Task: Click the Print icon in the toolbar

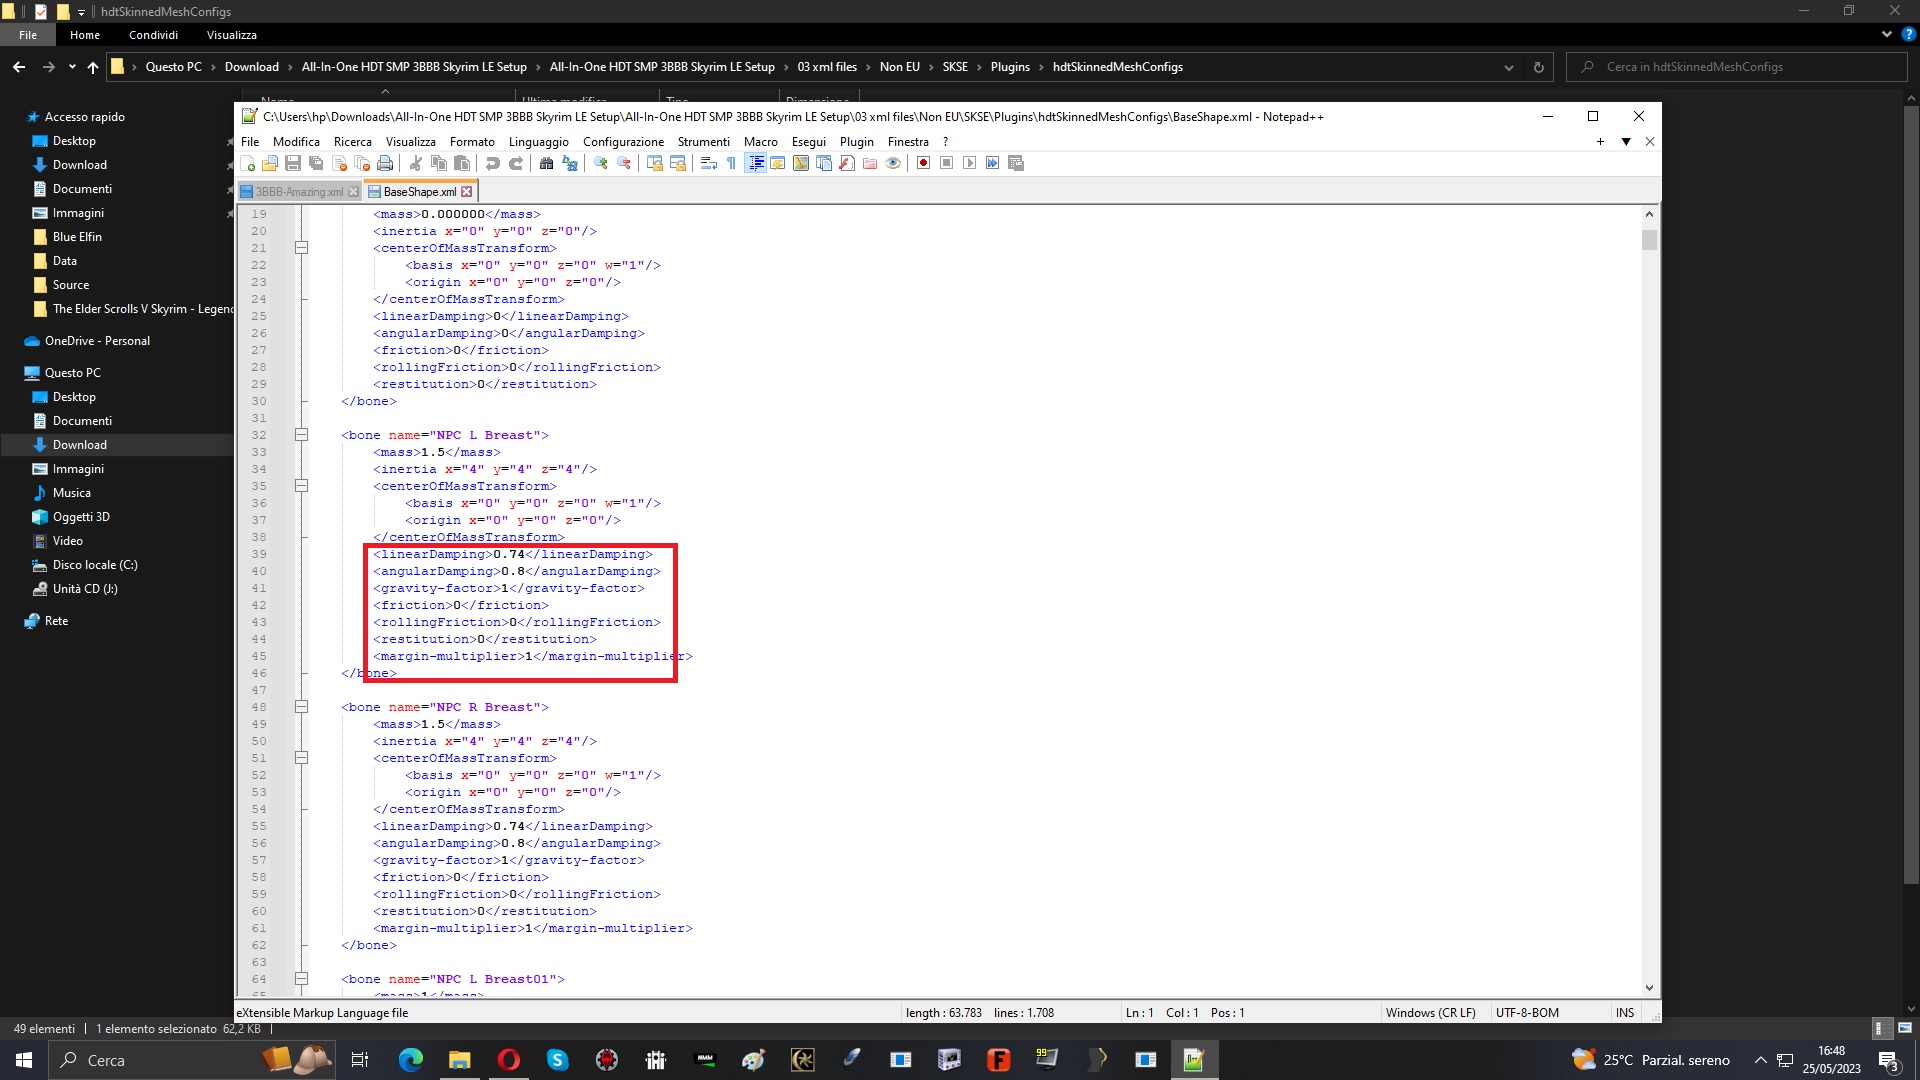Action: pyautogui.click(x=385, y=163)
